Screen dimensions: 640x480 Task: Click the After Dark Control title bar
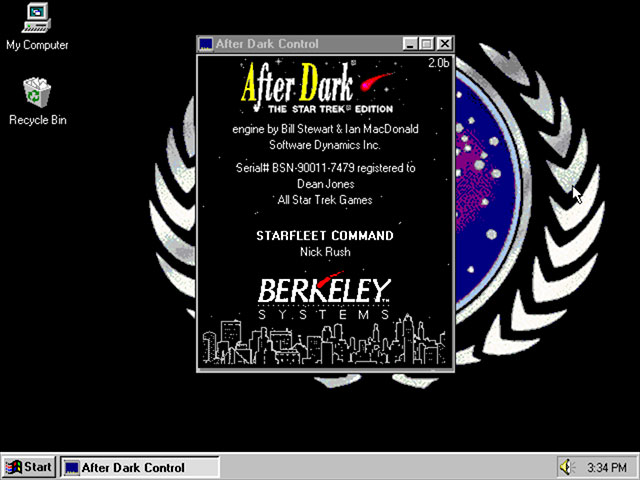300,44
